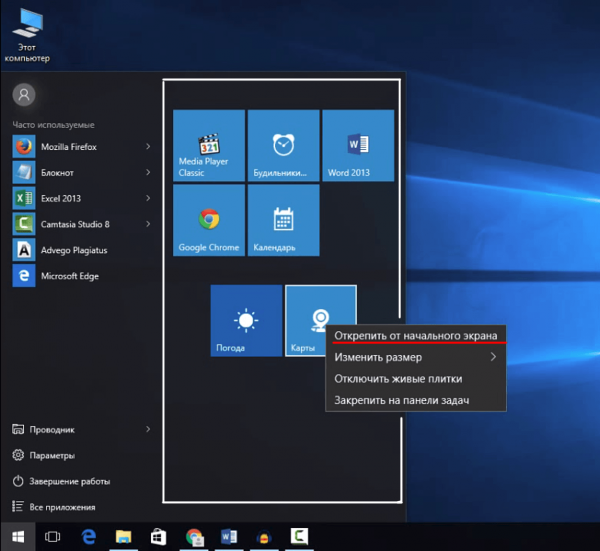Open the Календарь calendar tile
Image resolution: width=600 pixels, height=551 pixels.
(x=284, y=220)
